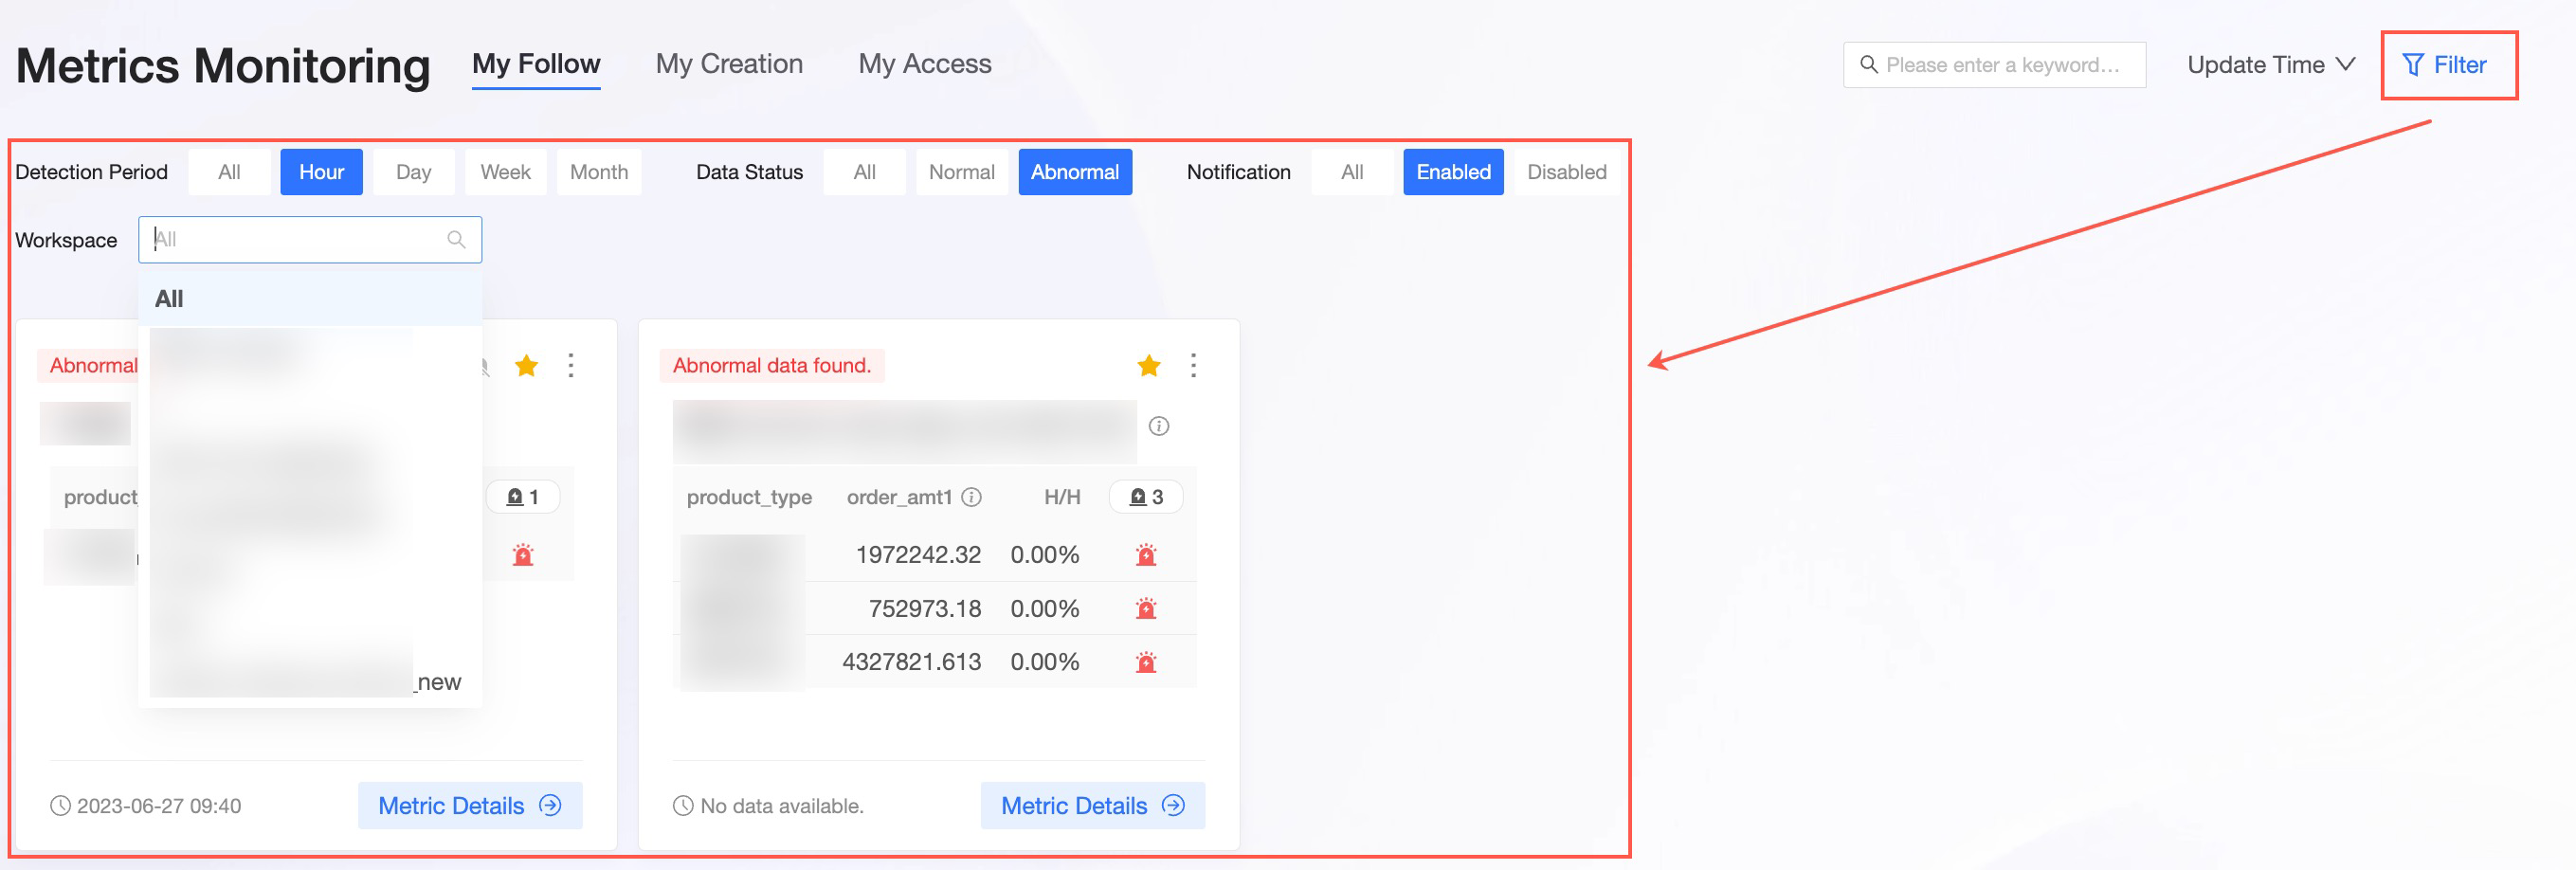
Task: Click info icon beside blurred metric title
Action: [x=1159, y=427]
